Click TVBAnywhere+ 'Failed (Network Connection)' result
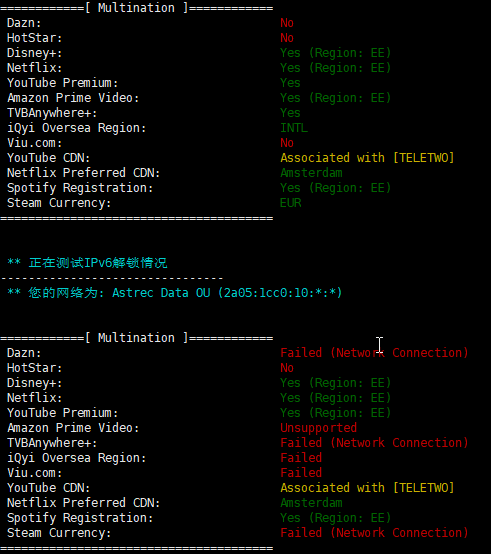The height and width of the screenshot is (554, 491). click(374, 443)
